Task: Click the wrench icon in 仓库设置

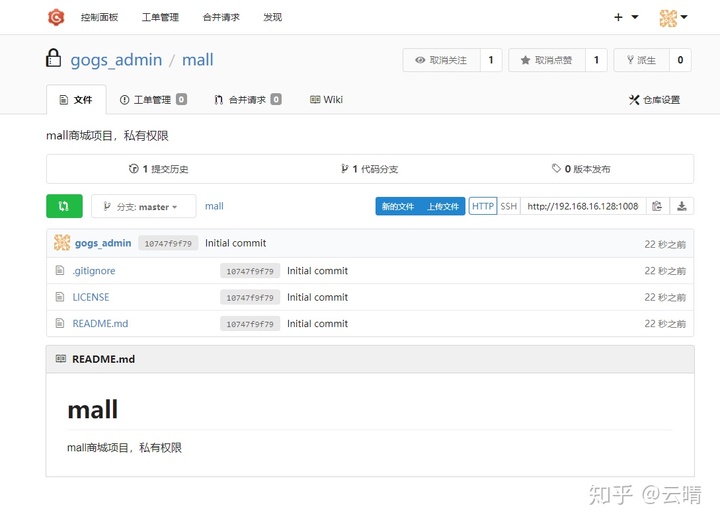Action: coord(634,100)
